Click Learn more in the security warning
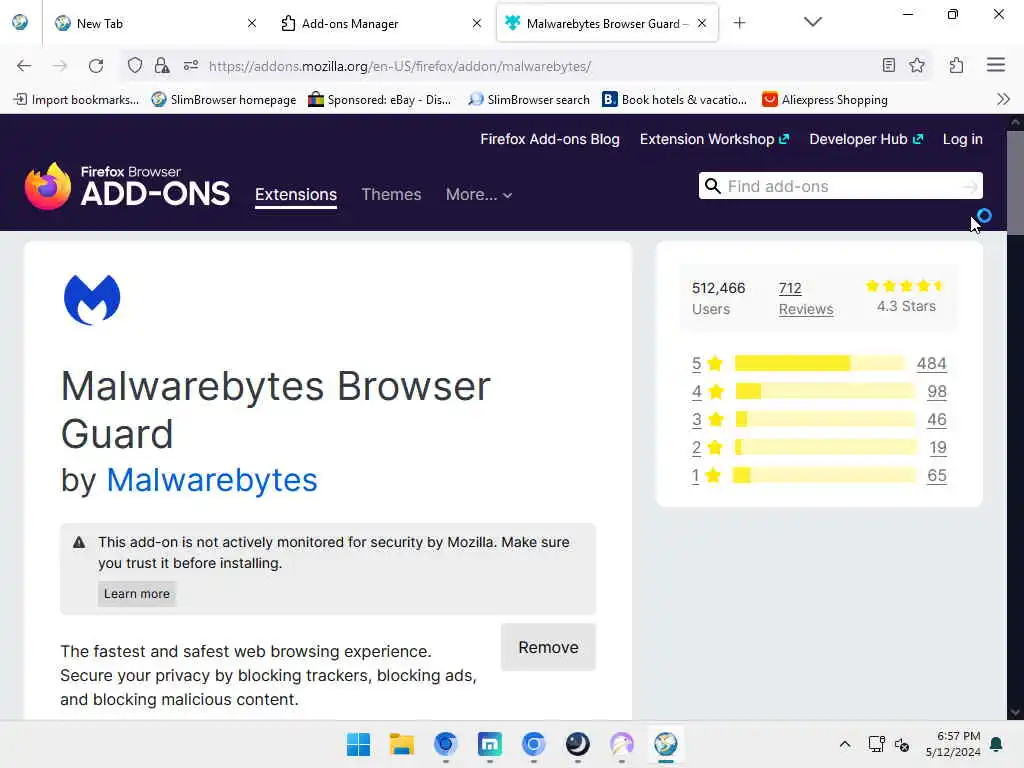 [136, 594]
